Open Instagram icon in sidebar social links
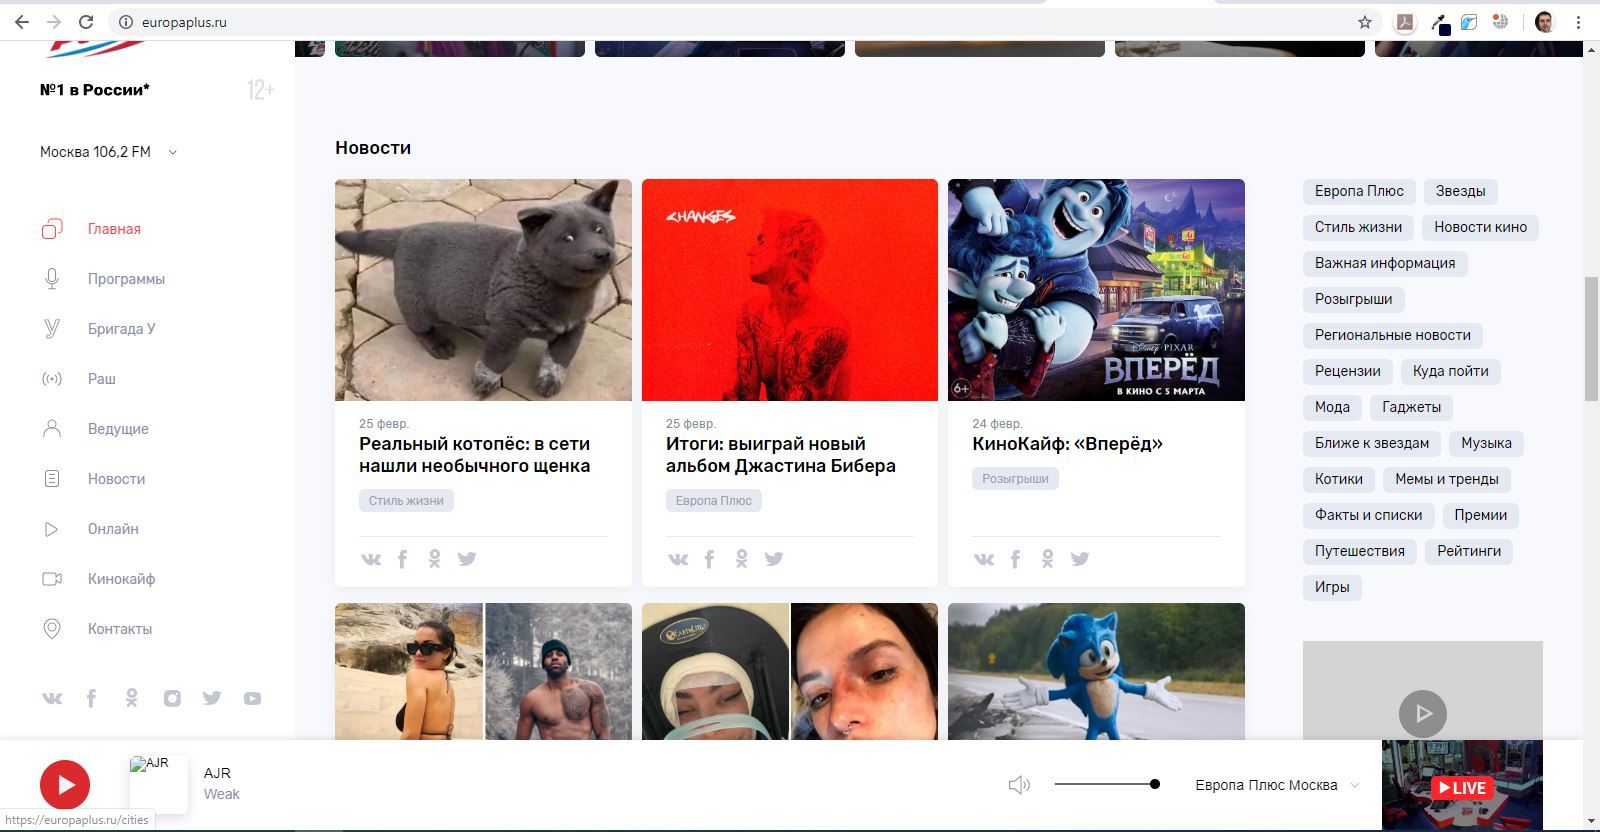The image size is (1600, 832). [x=172, y=698]
